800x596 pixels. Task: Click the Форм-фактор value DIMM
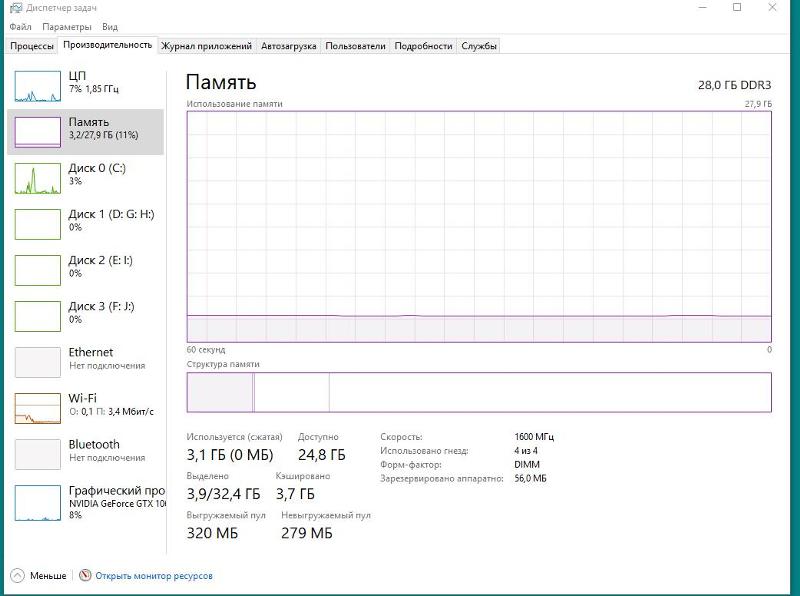point(527,464)
